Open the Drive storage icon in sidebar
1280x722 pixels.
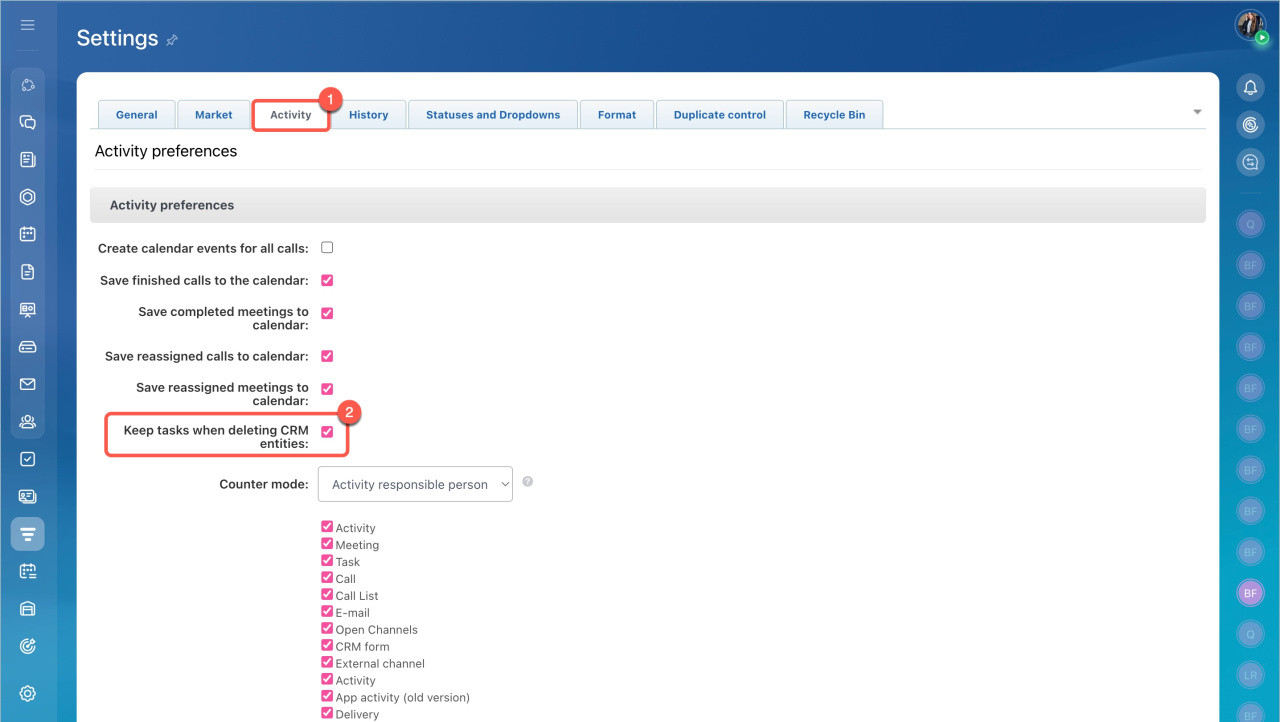[x=28, y=347]
